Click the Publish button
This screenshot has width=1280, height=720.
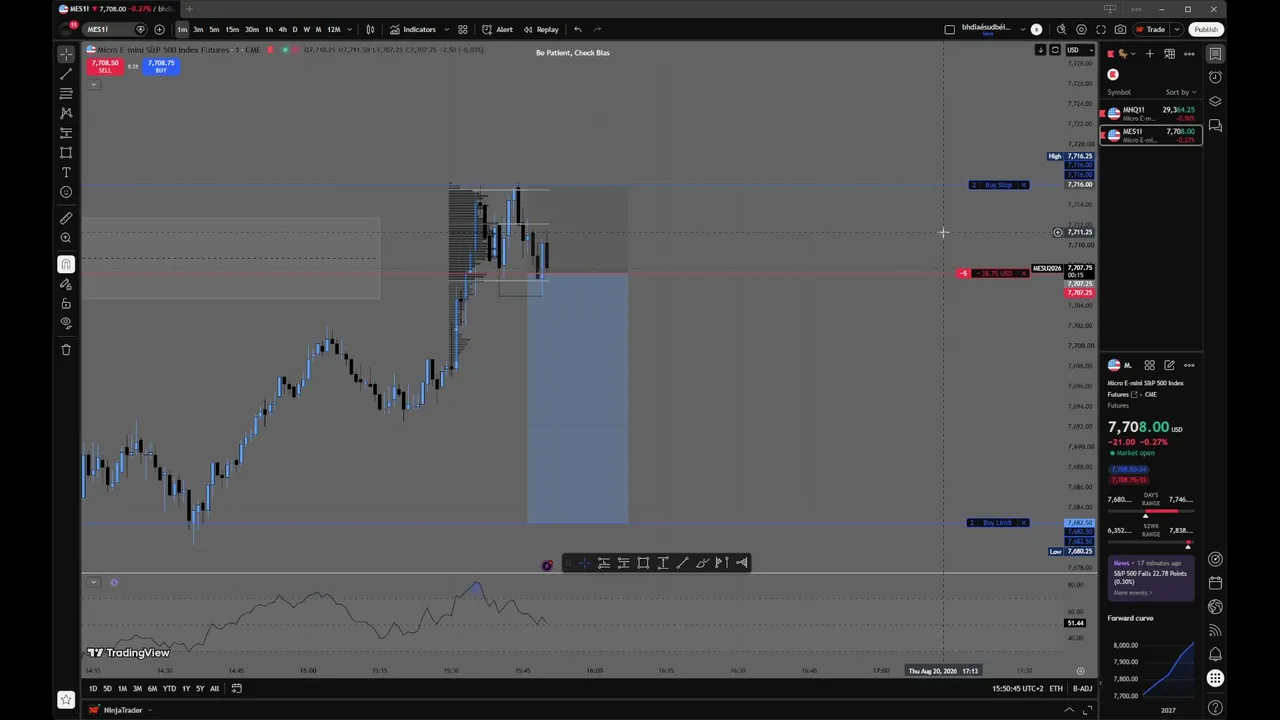[1206, 29]
